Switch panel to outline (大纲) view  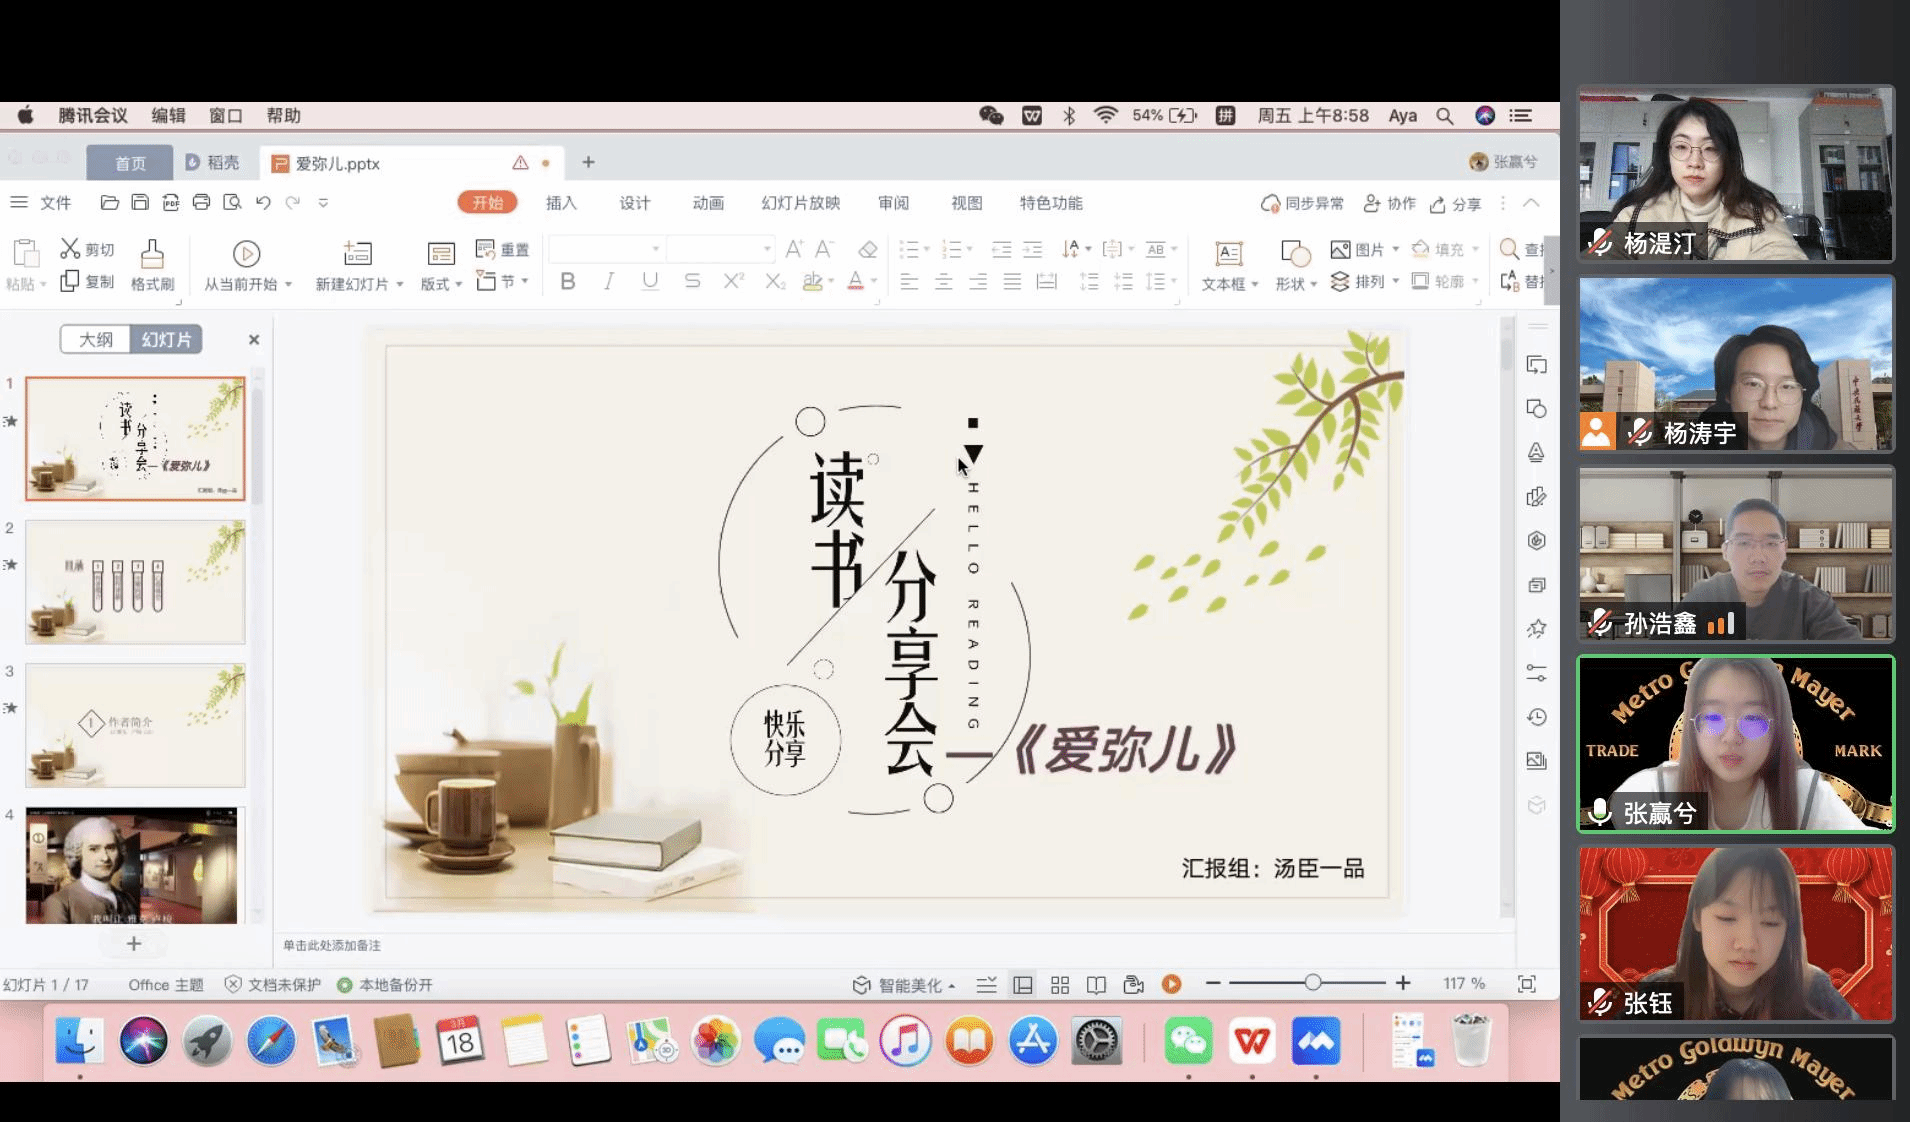(96, 340)
